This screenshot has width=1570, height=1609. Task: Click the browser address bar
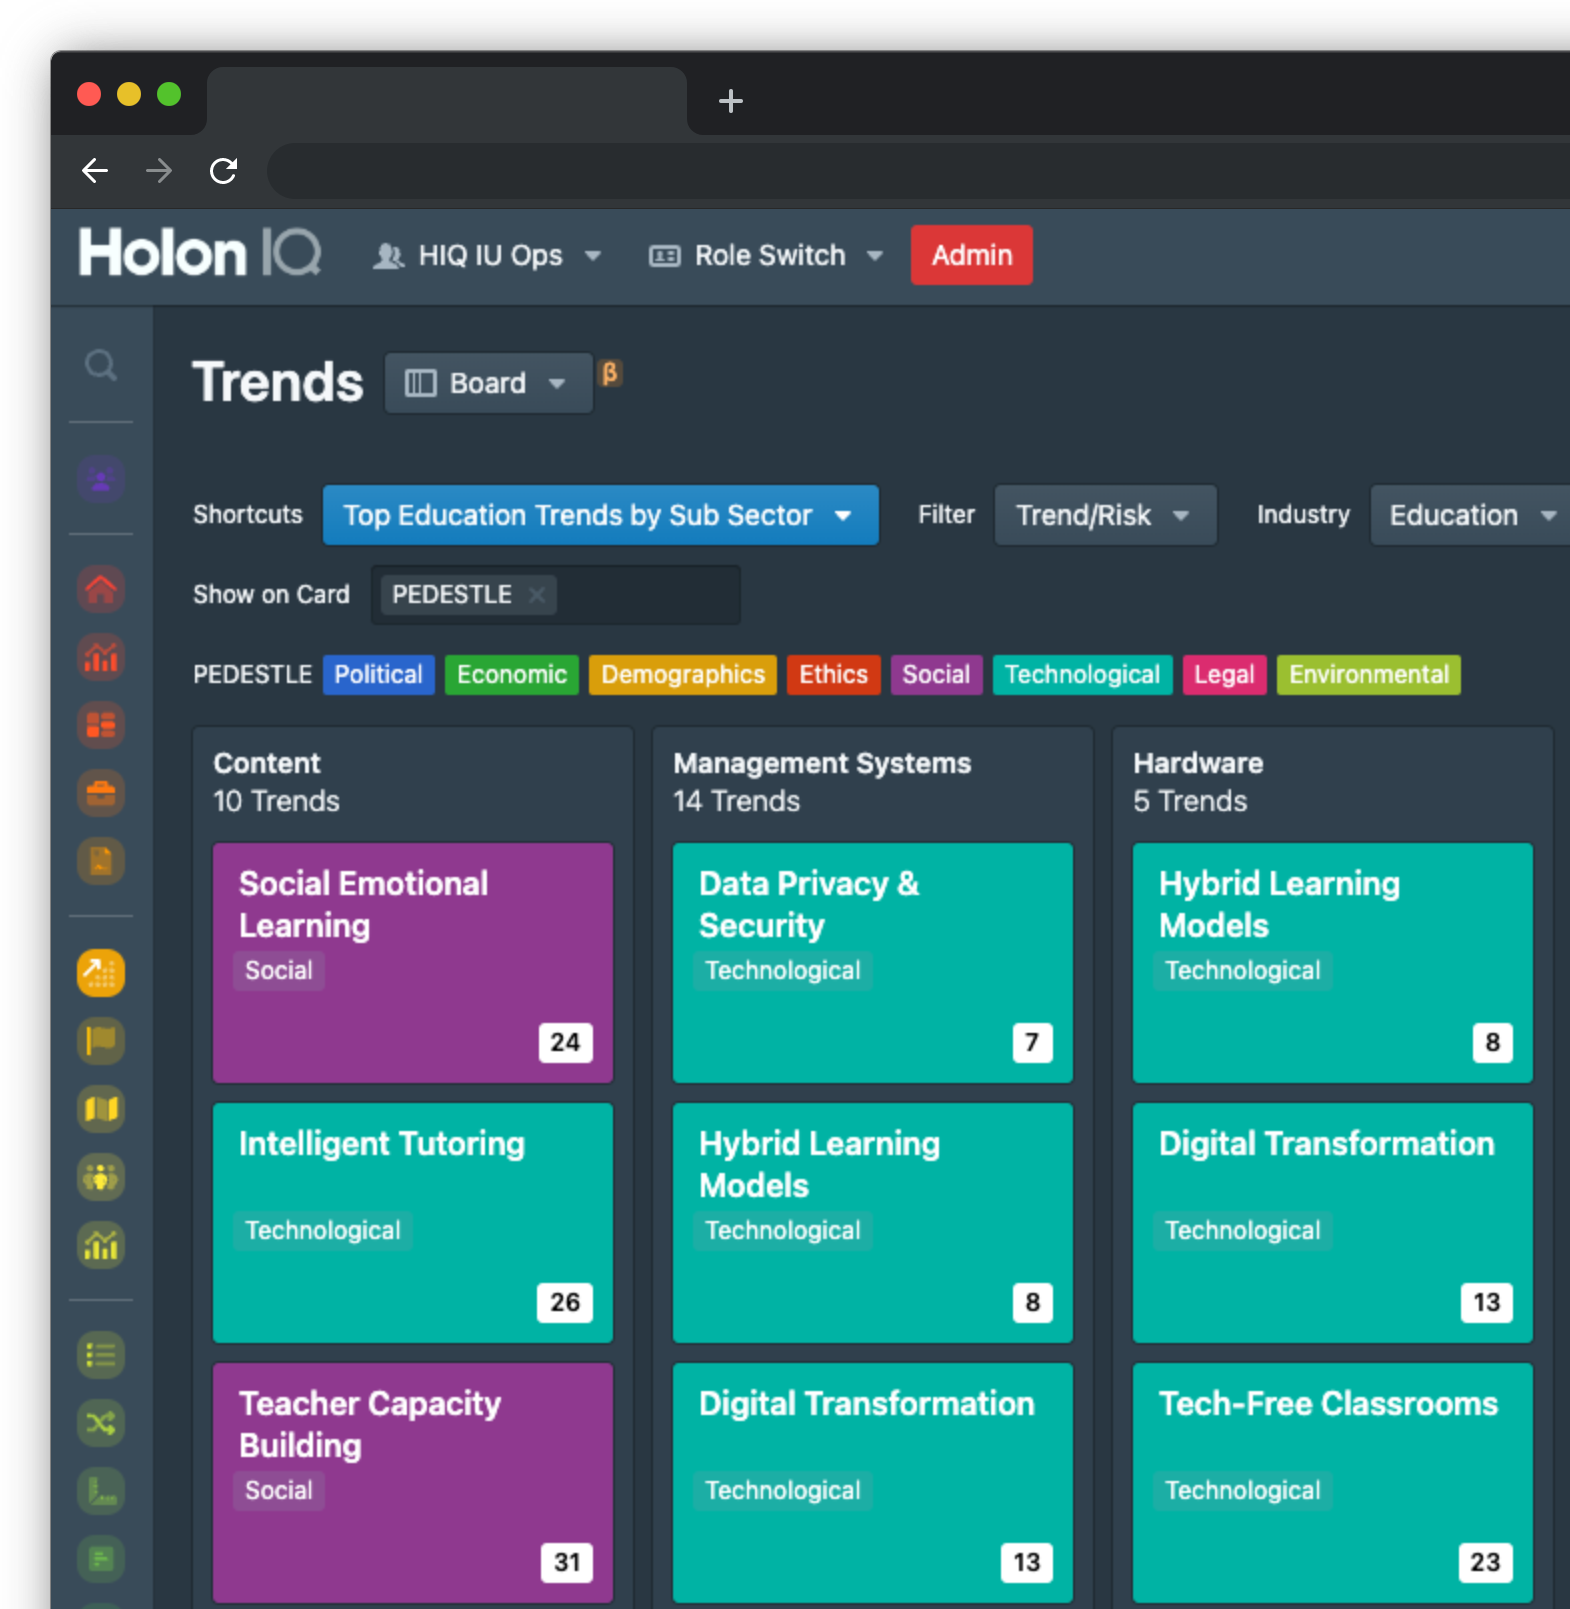(918, 171)
